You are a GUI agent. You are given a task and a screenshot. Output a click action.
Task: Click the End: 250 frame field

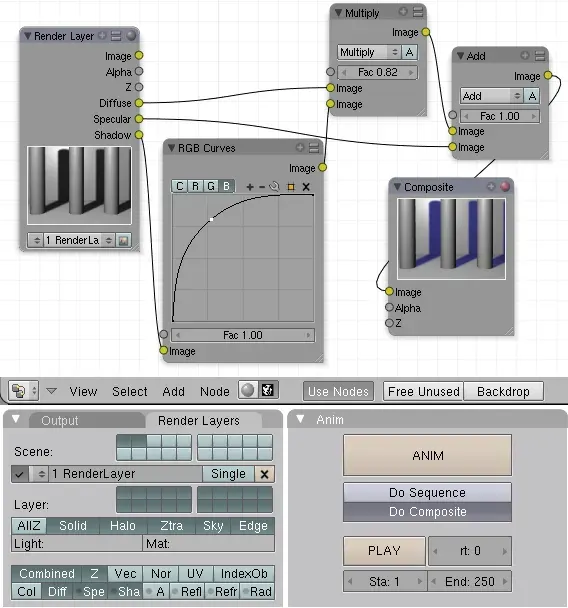(470, 582)
